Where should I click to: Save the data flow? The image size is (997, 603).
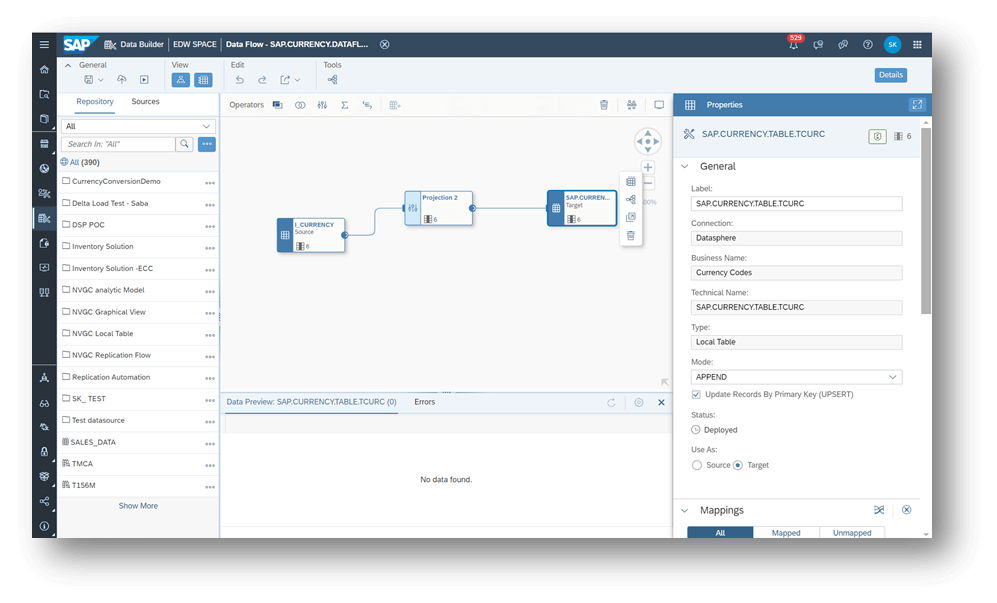(x=88, y=80)
